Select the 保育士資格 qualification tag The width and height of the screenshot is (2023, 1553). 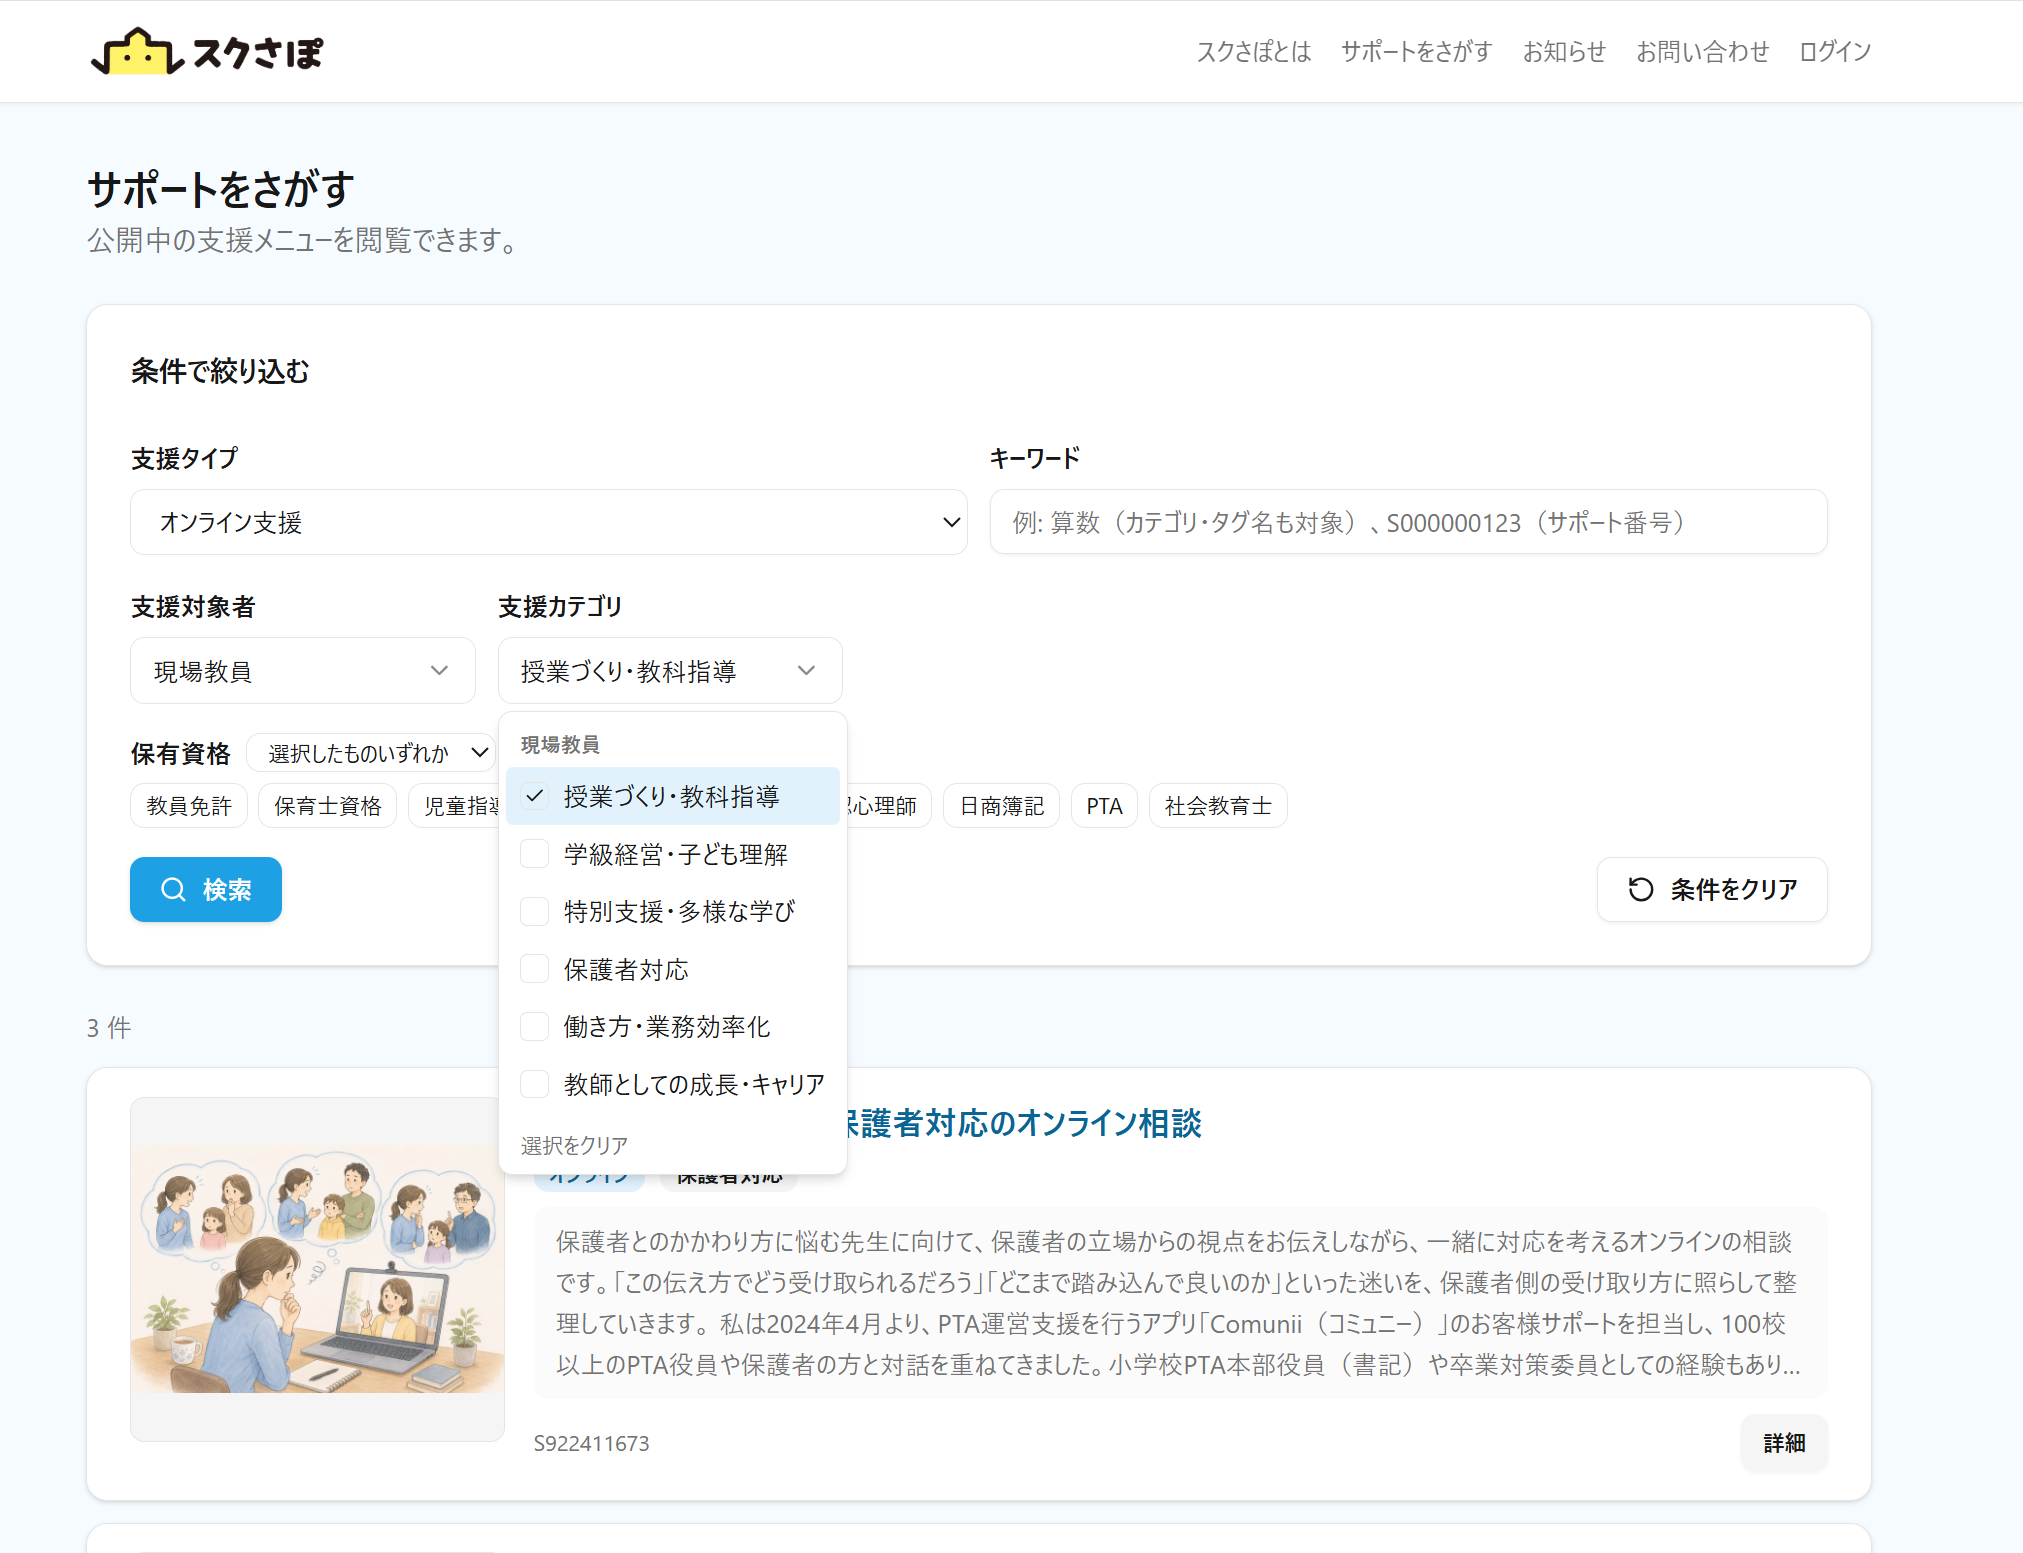[x=328, y=806]
